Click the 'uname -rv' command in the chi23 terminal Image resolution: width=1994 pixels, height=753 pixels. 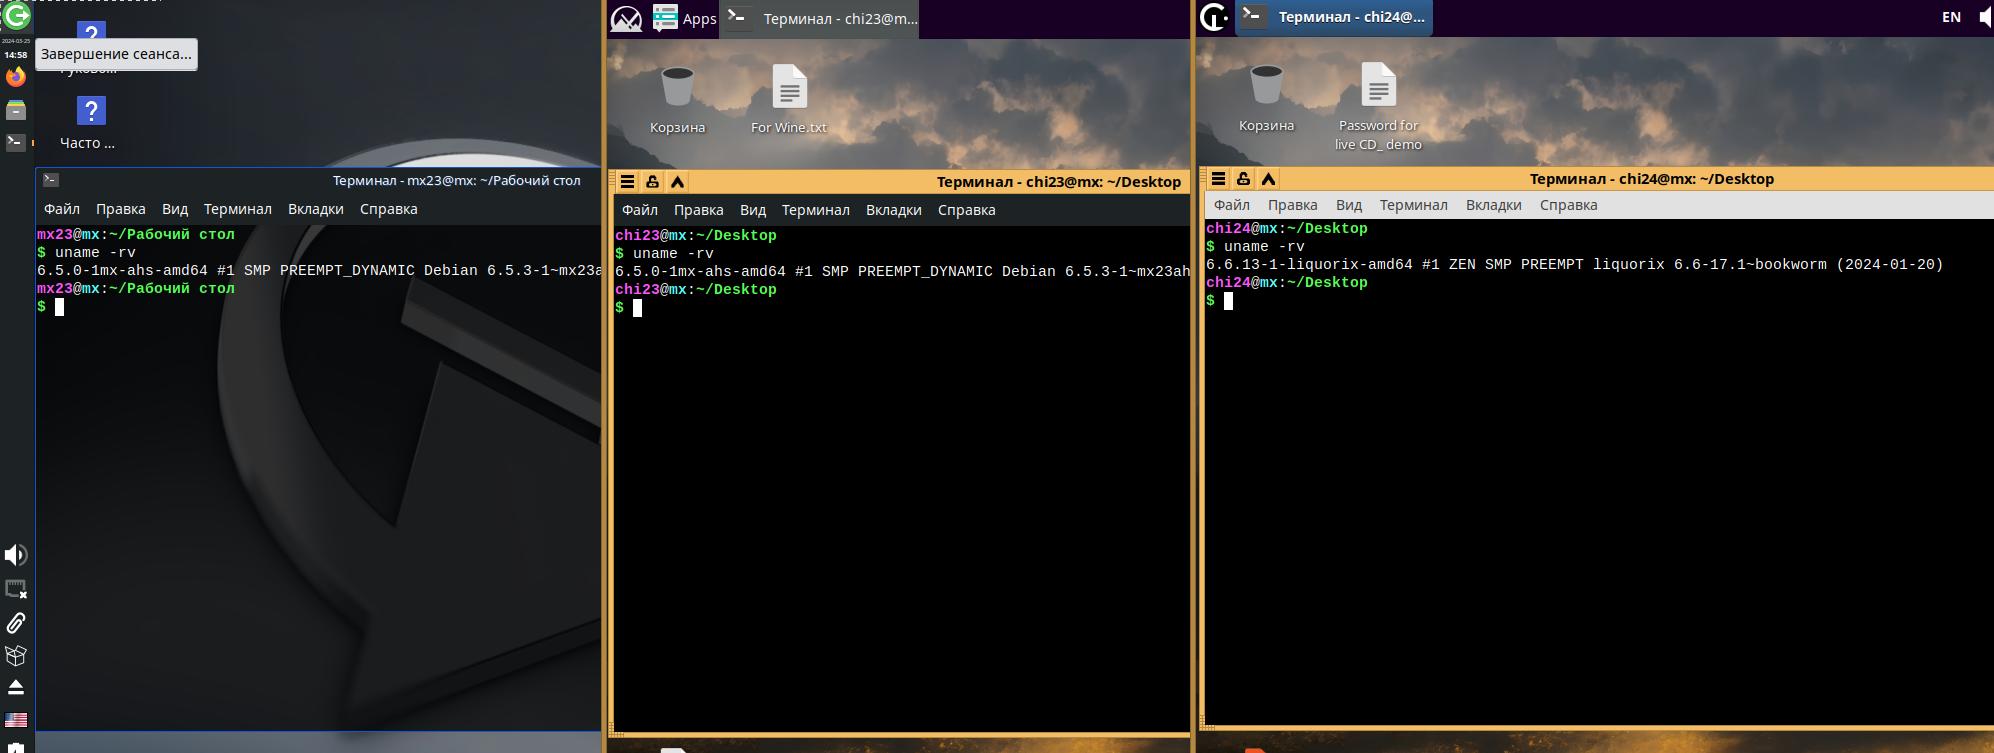coord(673,254)
